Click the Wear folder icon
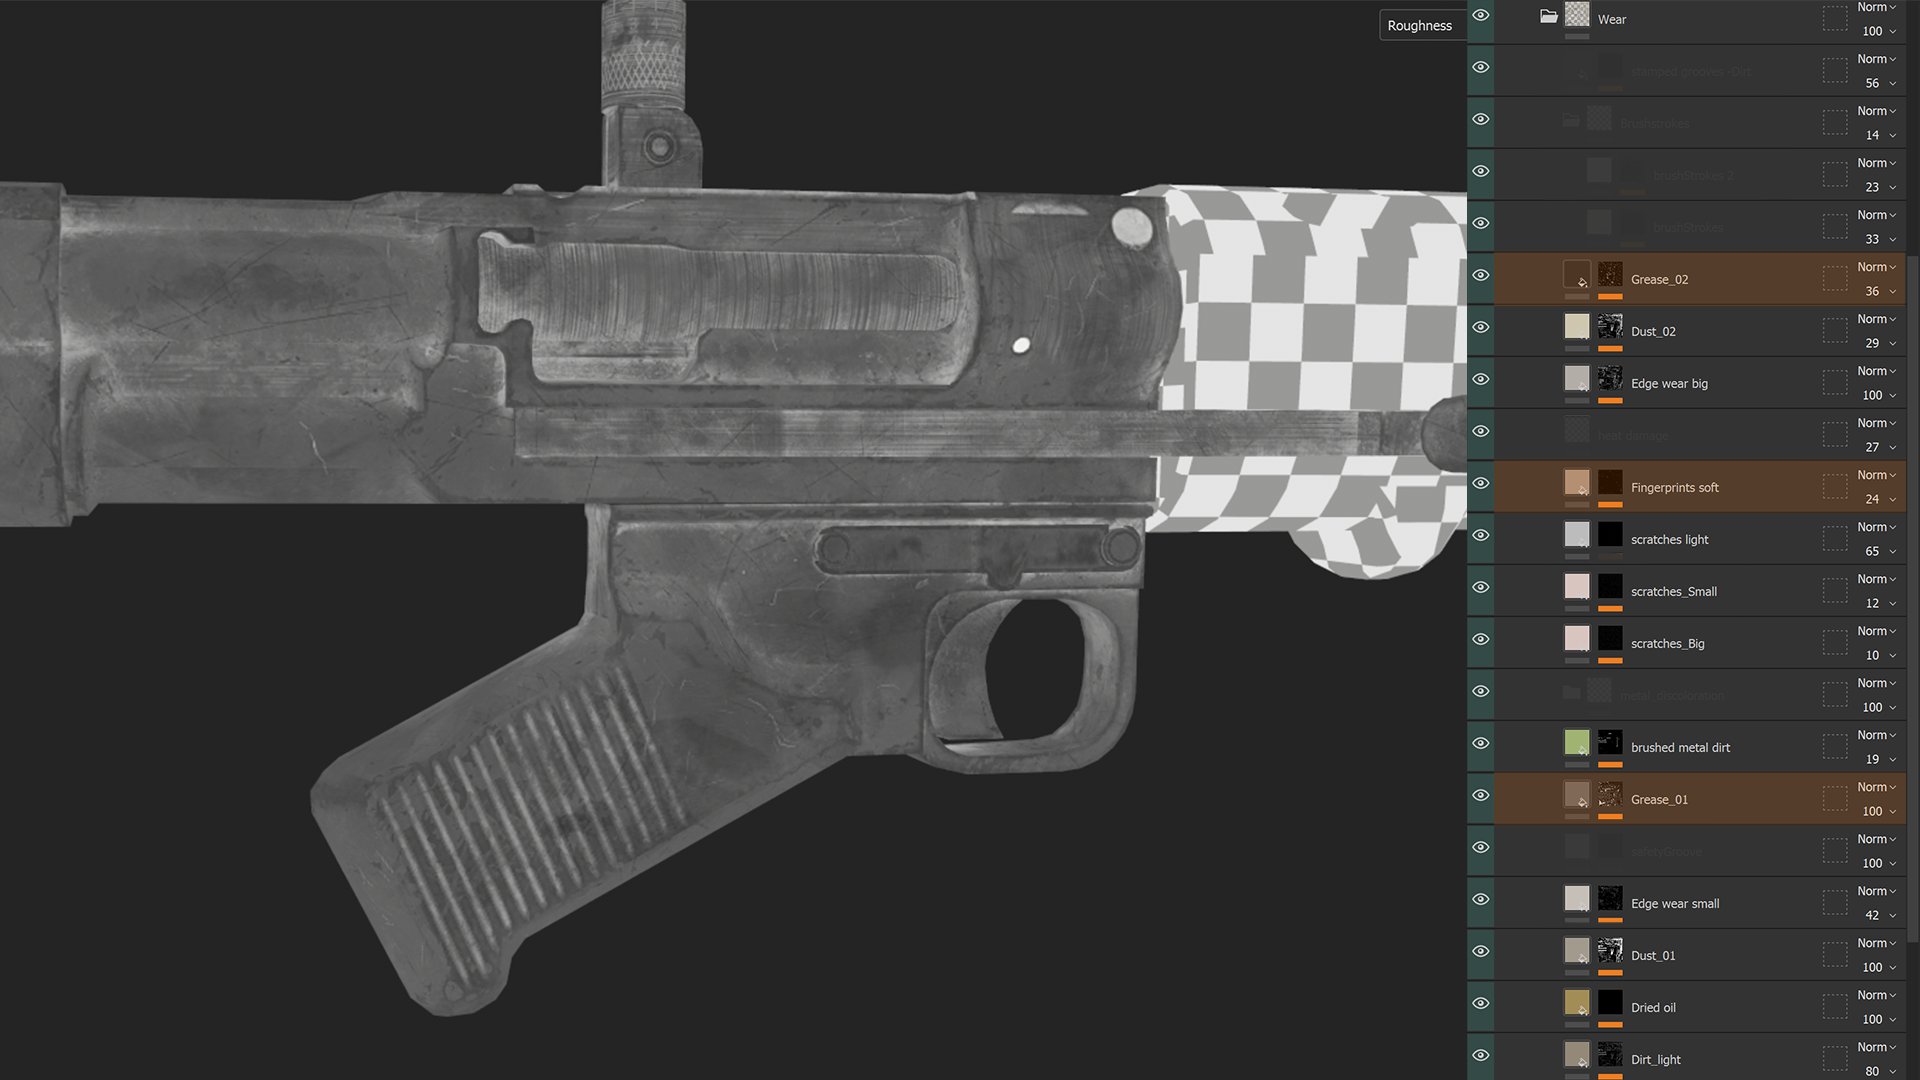 tap(1548, 16)
